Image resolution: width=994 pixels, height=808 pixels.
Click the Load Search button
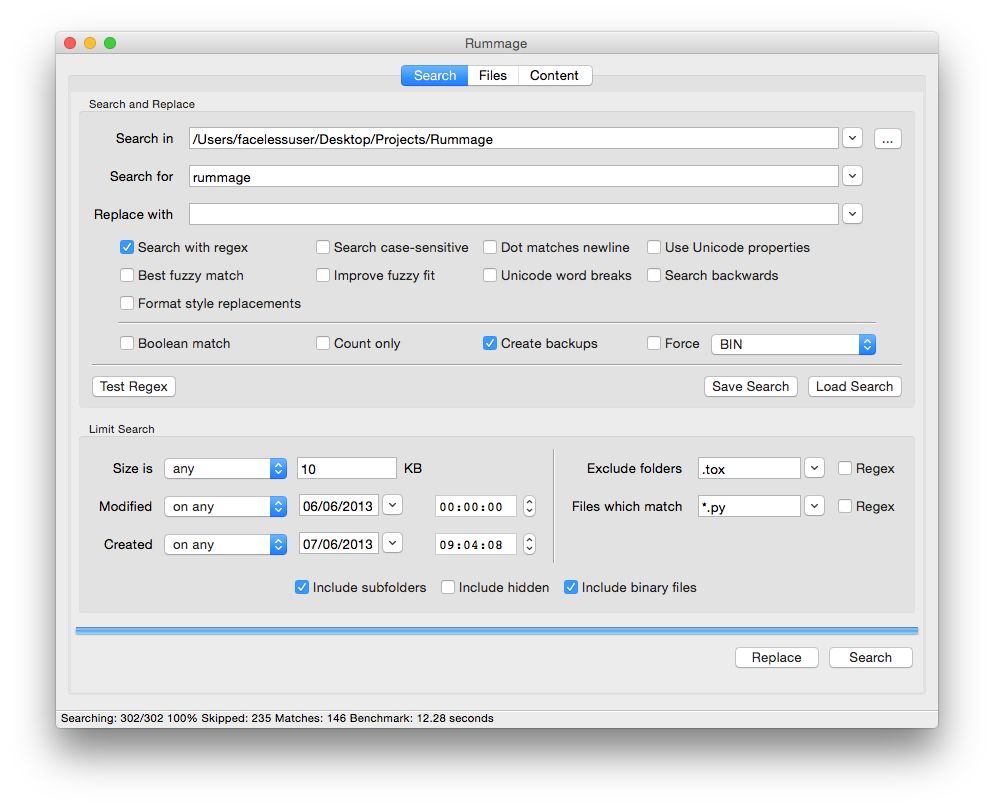tap(854, 386)
